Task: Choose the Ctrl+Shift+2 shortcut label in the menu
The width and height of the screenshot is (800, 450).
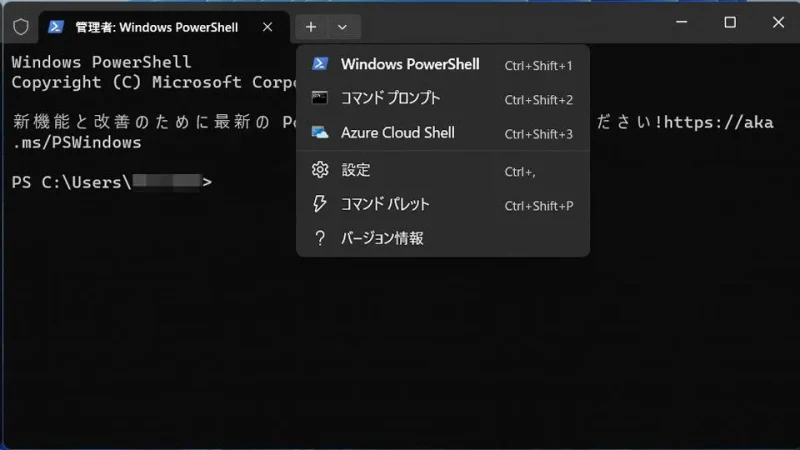Action: [x=538, y=99]
